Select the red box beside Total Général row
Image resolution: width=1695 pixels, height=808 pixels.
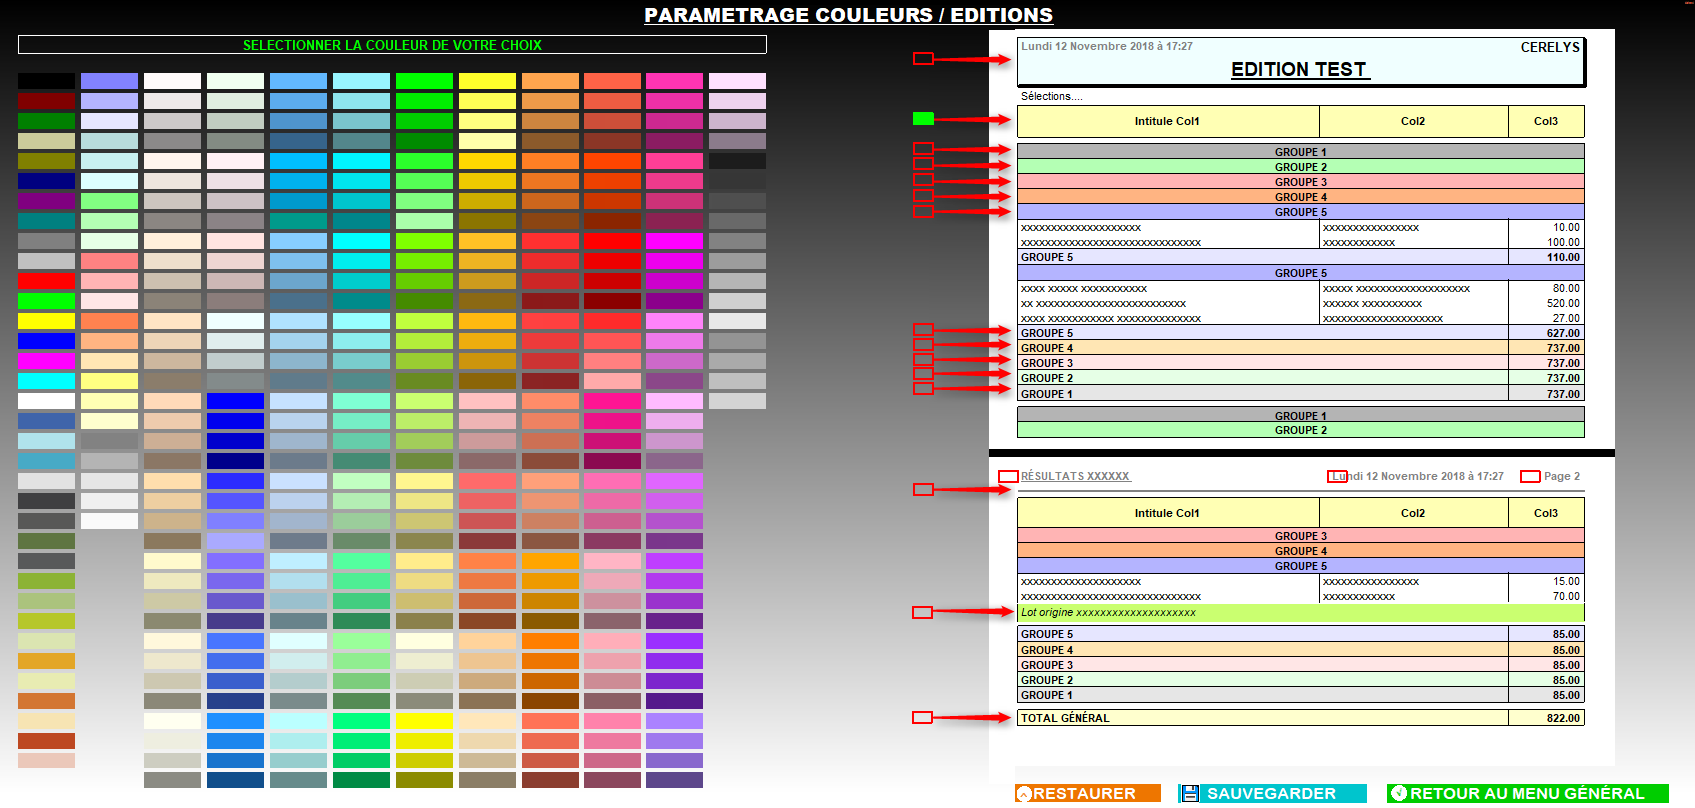point(922,718)
